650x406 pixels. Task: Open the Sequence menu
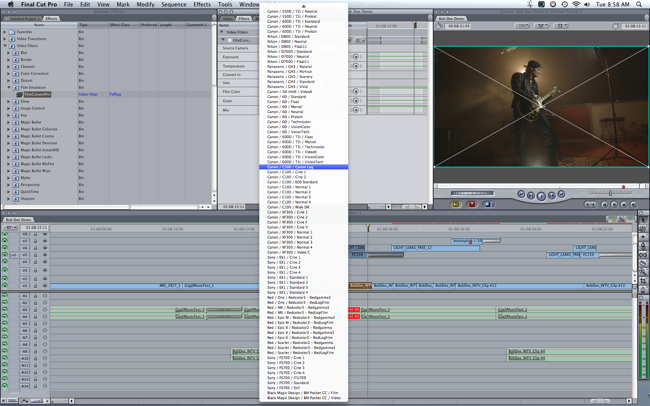pos(173,4)
